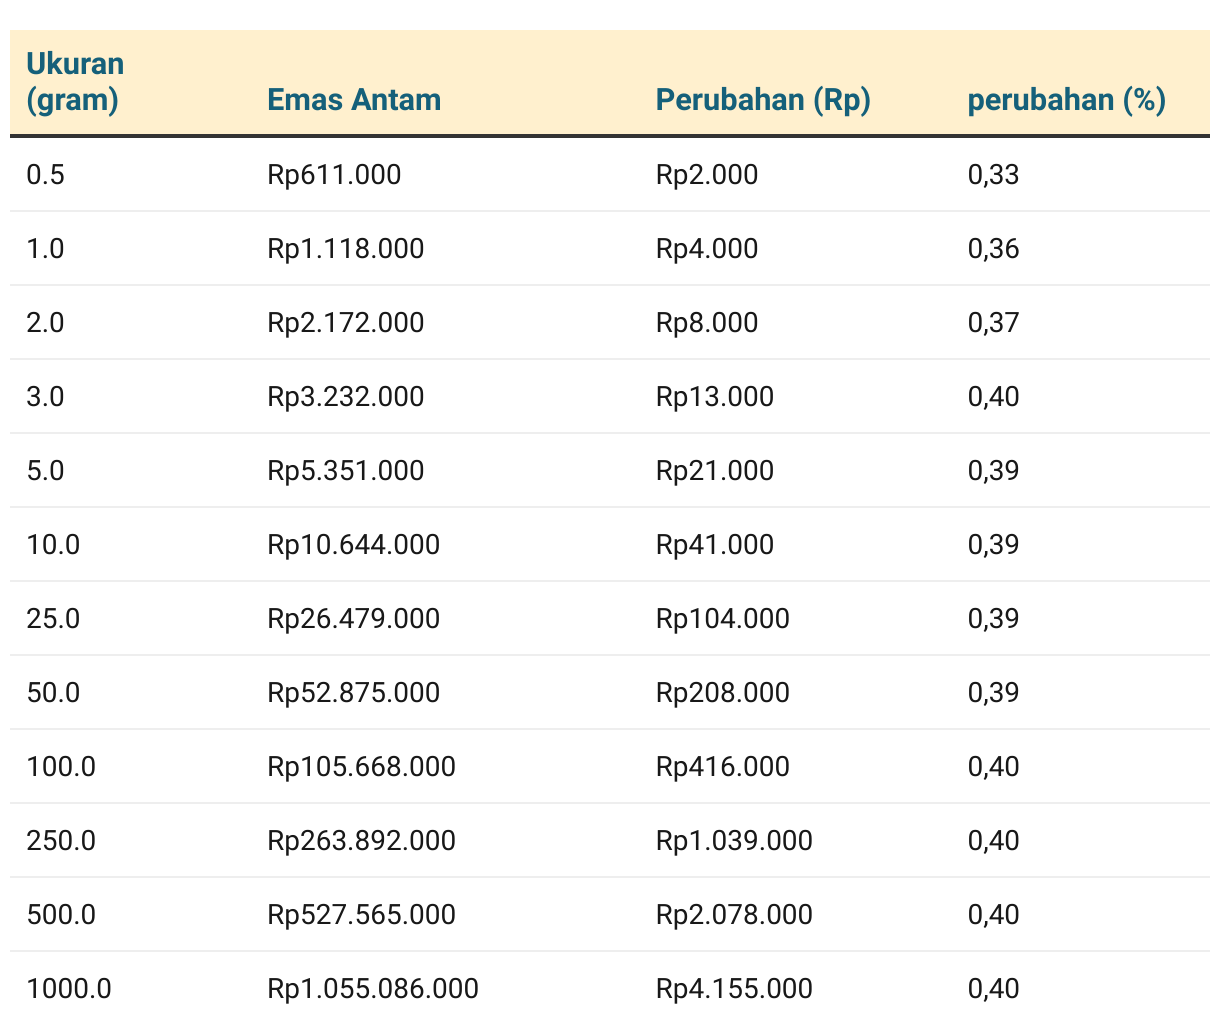Click the Rp21.000 change value

click(x=715, y=471)
